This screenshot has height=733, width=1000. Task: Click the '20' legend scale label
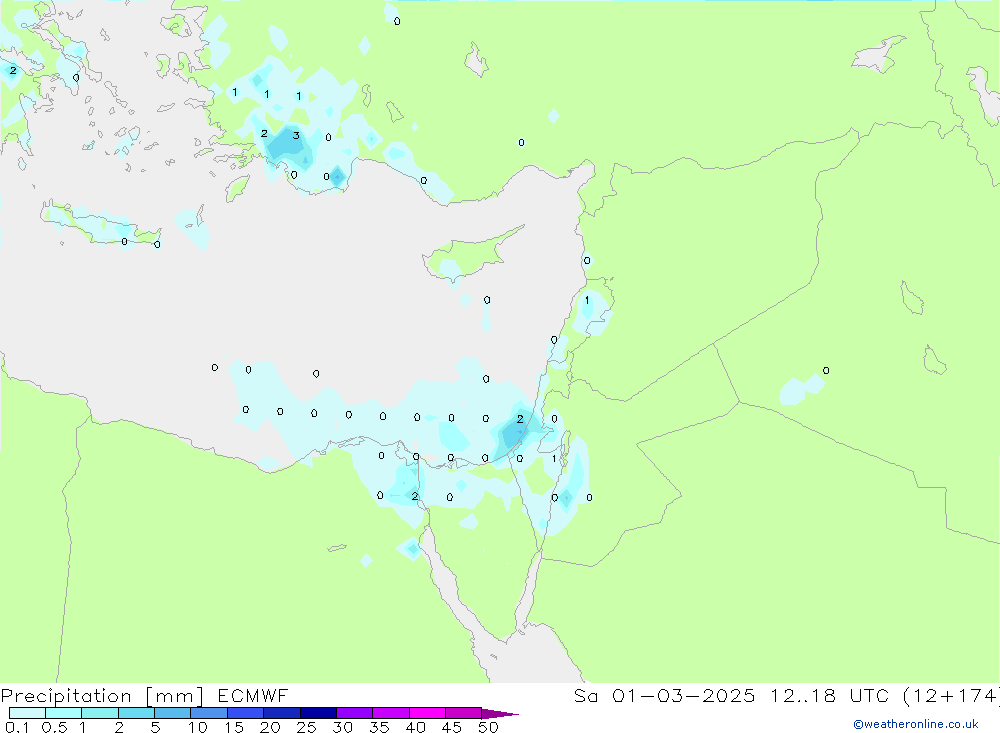[x=270, y=727]
